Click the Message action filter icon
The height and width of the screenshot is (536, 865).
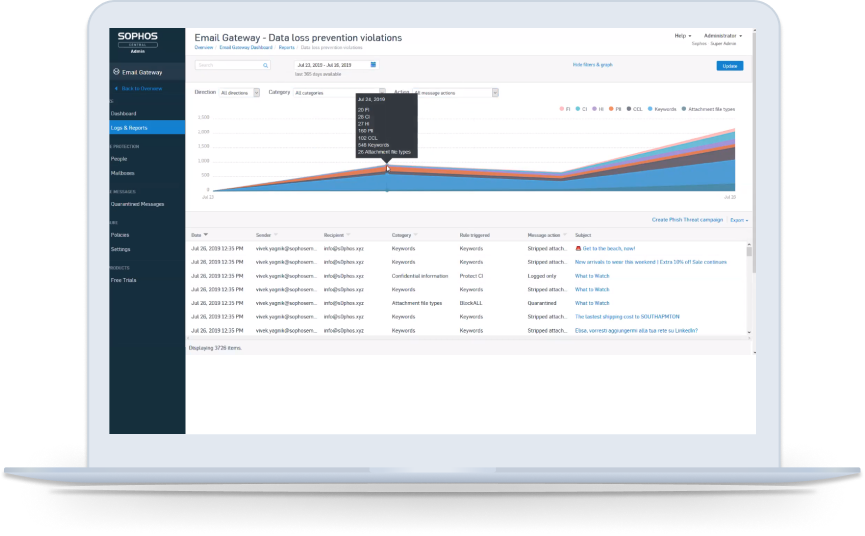pos(564,235)
